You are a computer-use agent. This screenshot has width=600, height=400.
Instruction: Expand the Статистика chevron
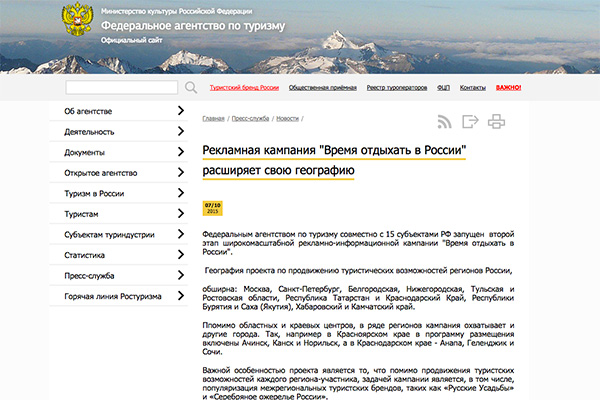pos(181,255)
